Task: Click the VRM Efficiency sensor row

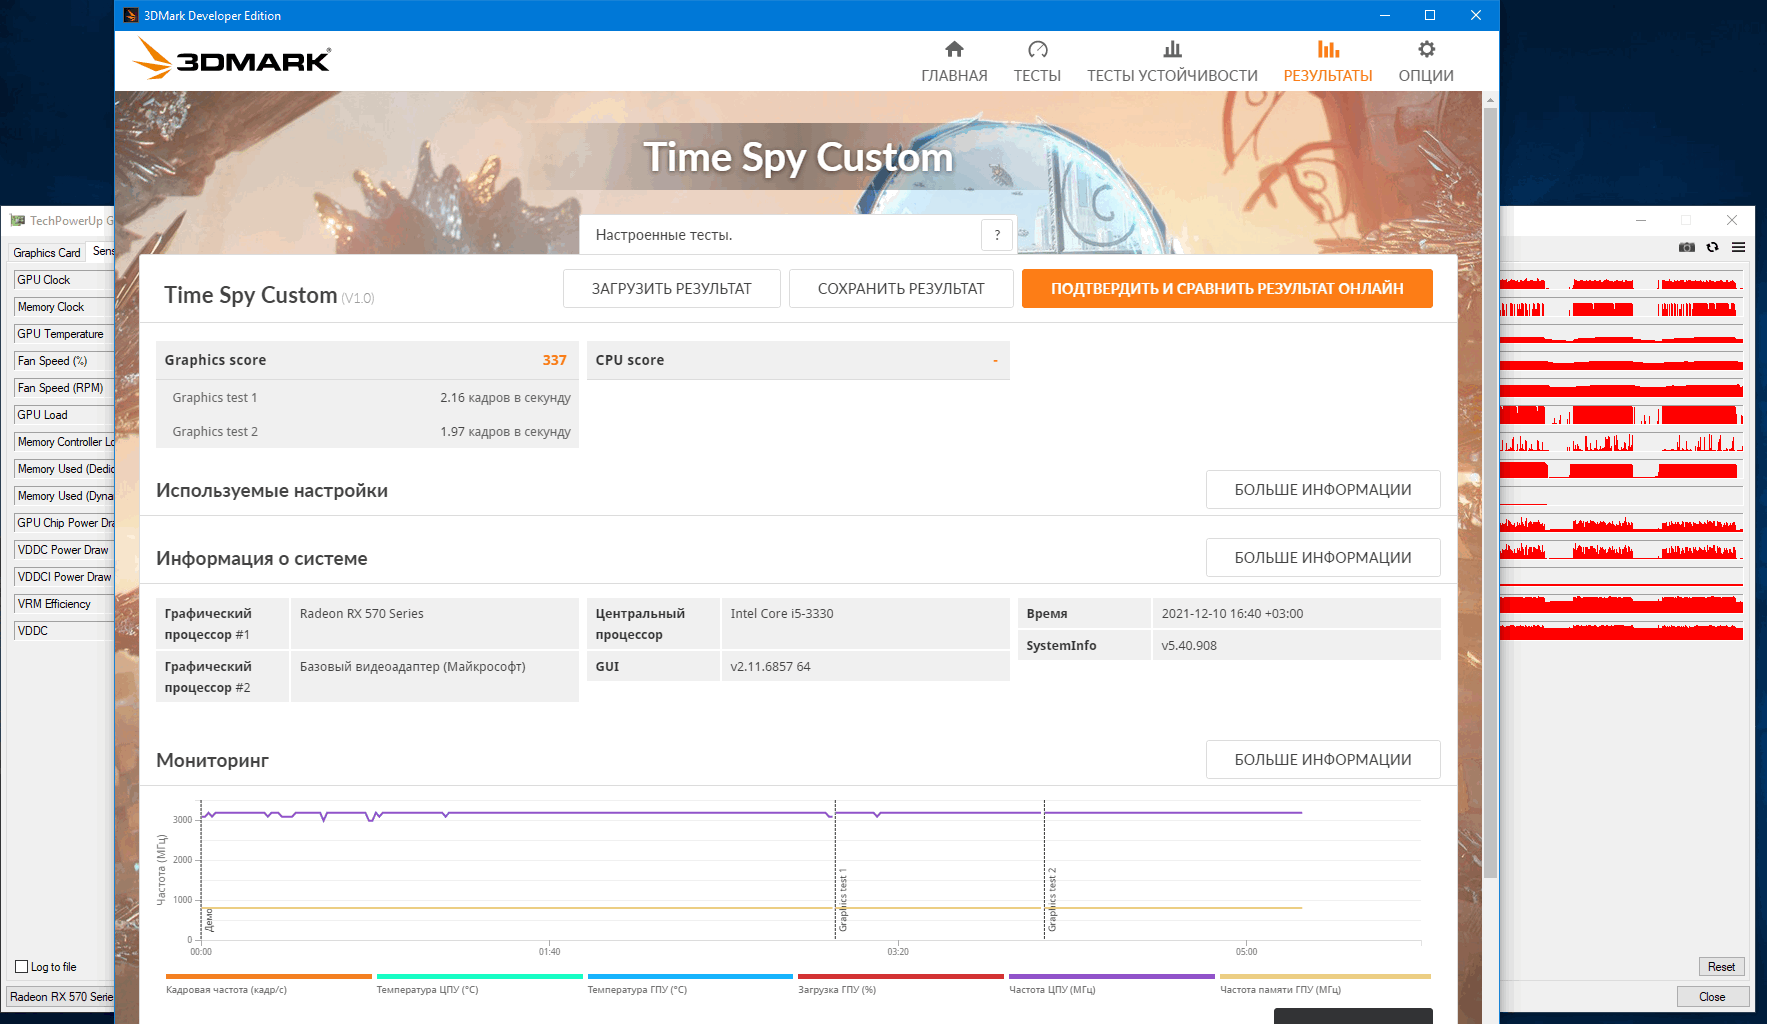Action: click(x=63, y=604)
